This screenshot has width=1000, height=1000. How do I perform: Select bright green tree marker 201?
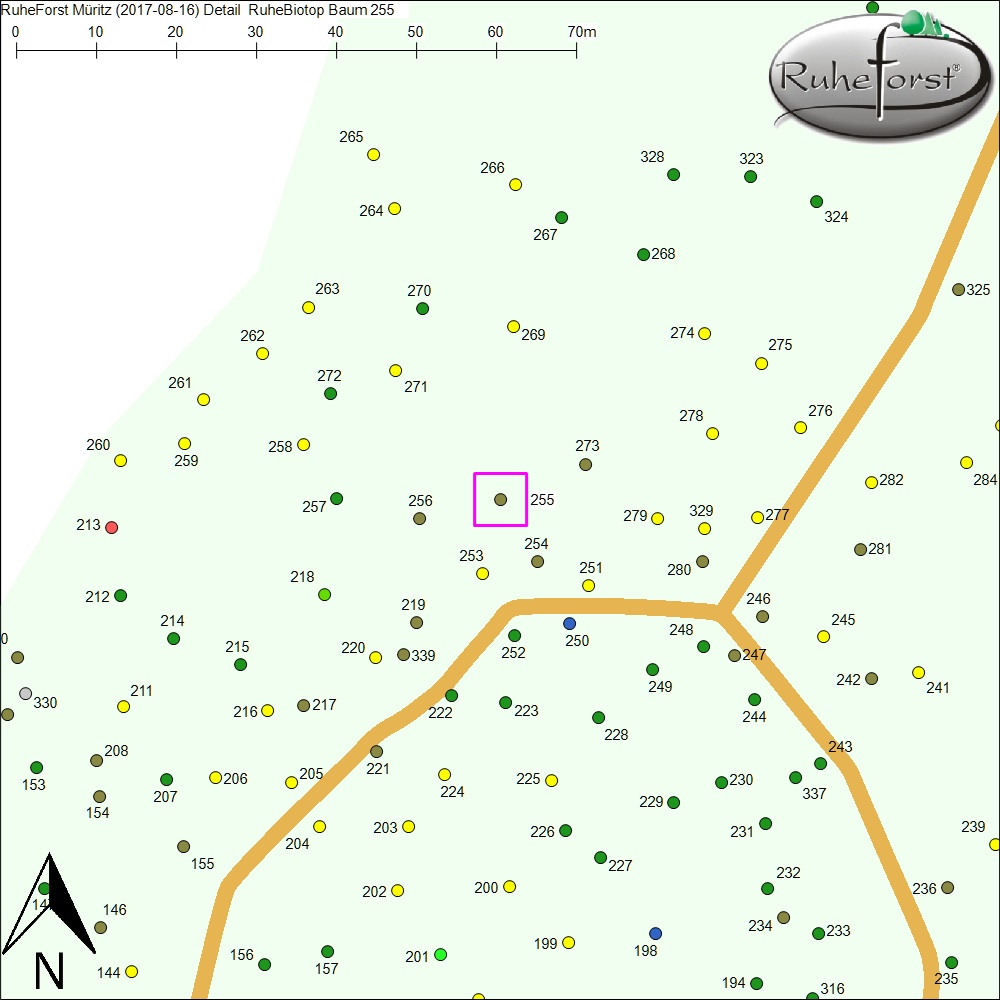tap(440, 955)
